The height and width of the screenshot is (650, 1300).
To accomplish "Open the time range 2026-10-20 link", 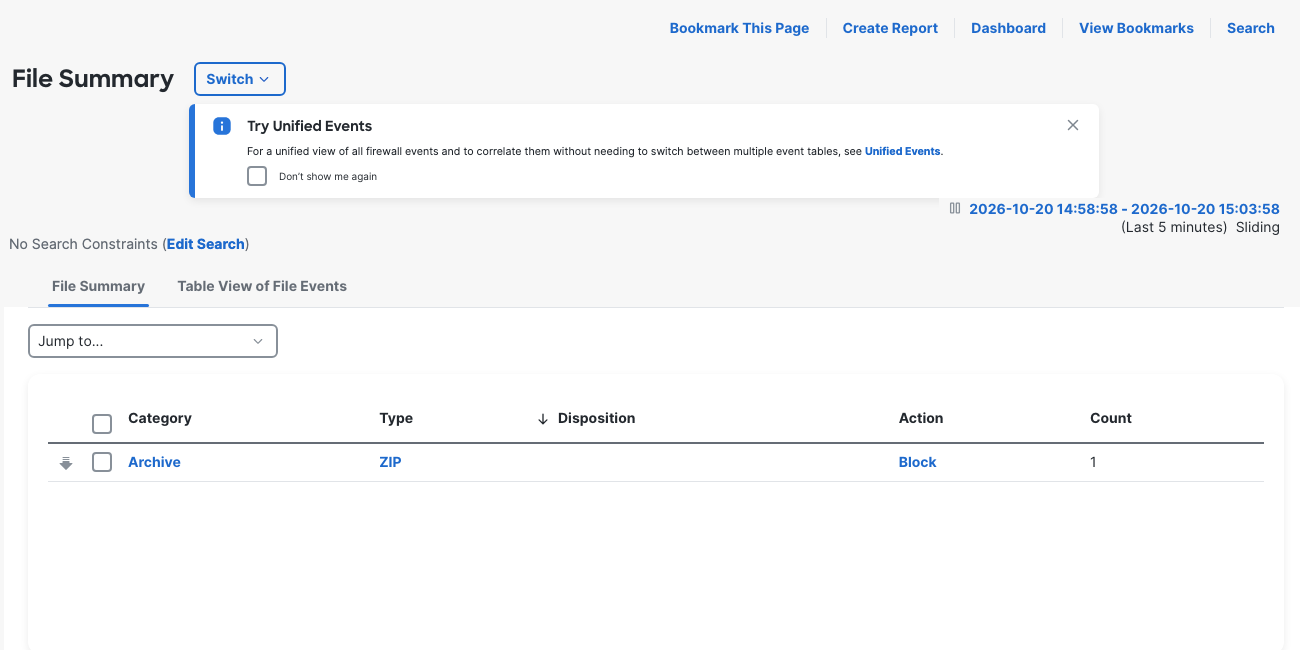I will 1124,209.
